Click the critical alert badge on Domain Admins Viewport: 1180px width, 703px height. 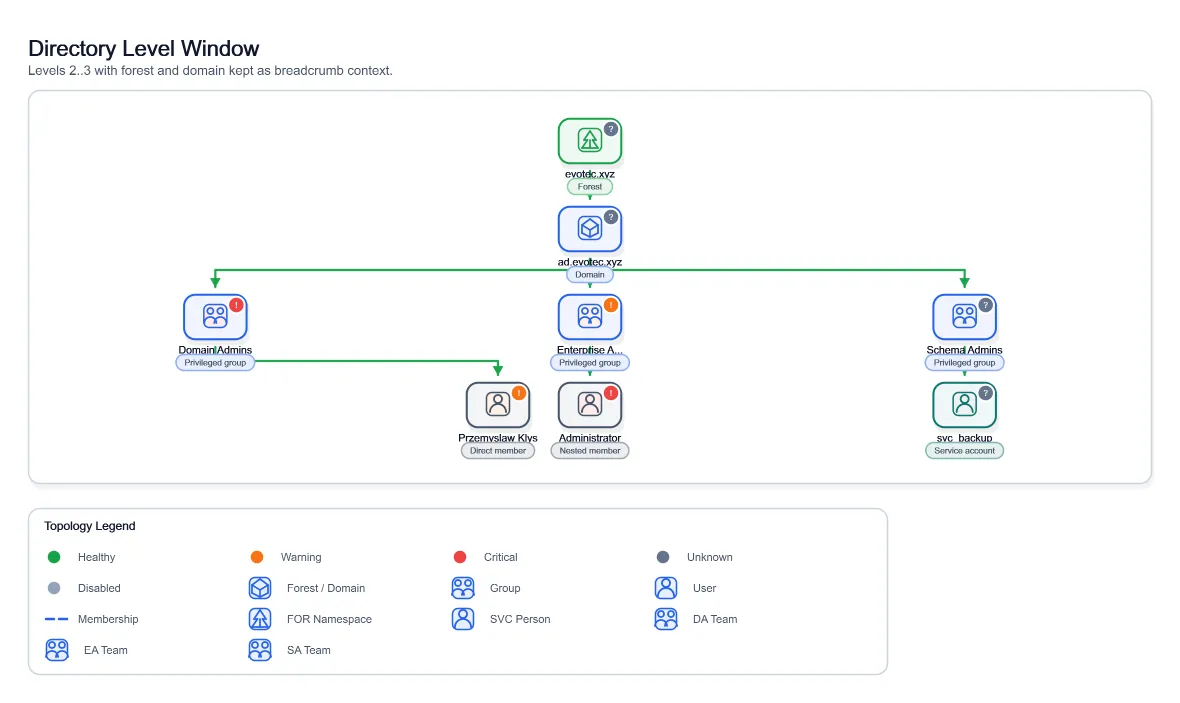click(236, 305)
